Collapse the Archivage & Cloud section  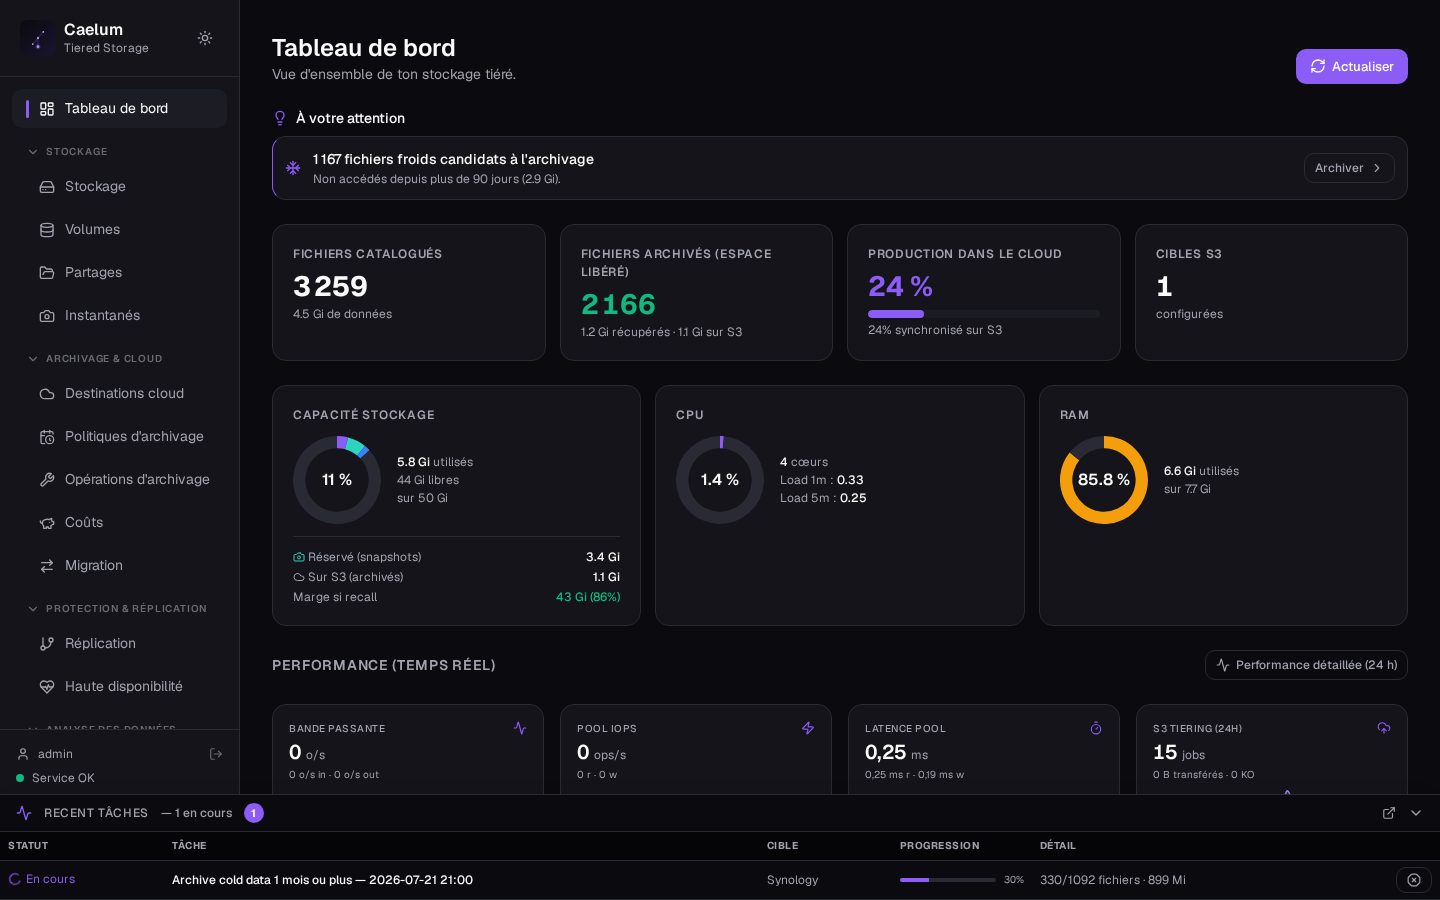33,359
